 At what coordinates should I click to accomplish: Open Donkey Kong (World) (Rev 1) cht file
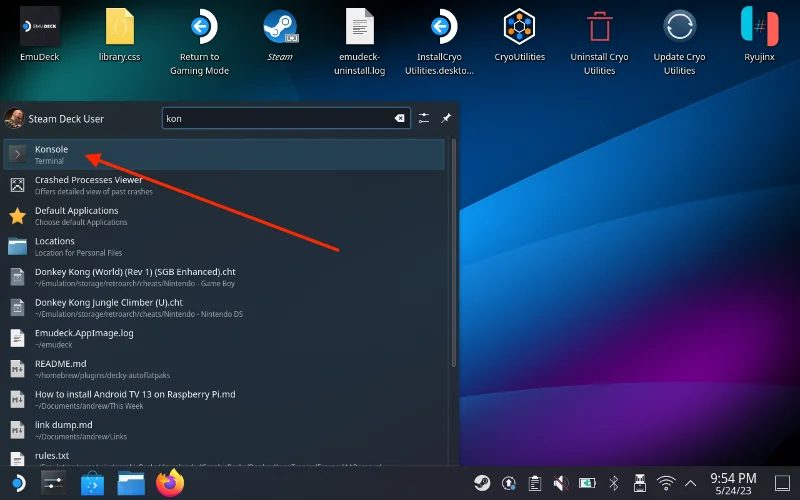[x=224, y=277]
